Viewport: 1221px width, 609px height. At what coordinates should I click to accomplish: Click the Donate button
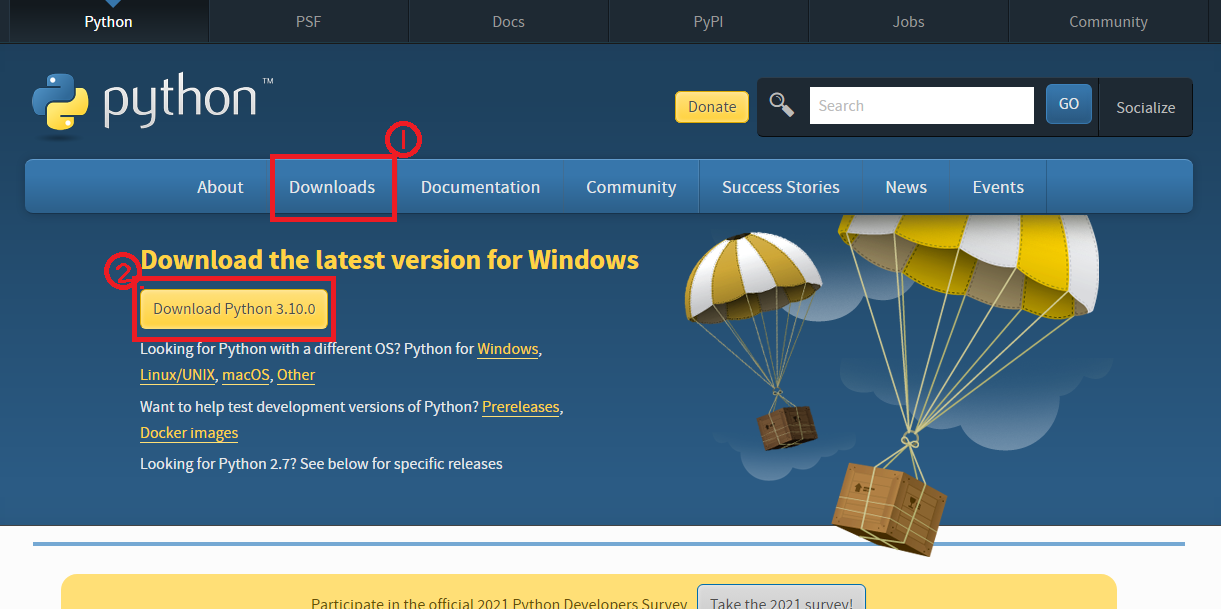click(x=712, y=107)
